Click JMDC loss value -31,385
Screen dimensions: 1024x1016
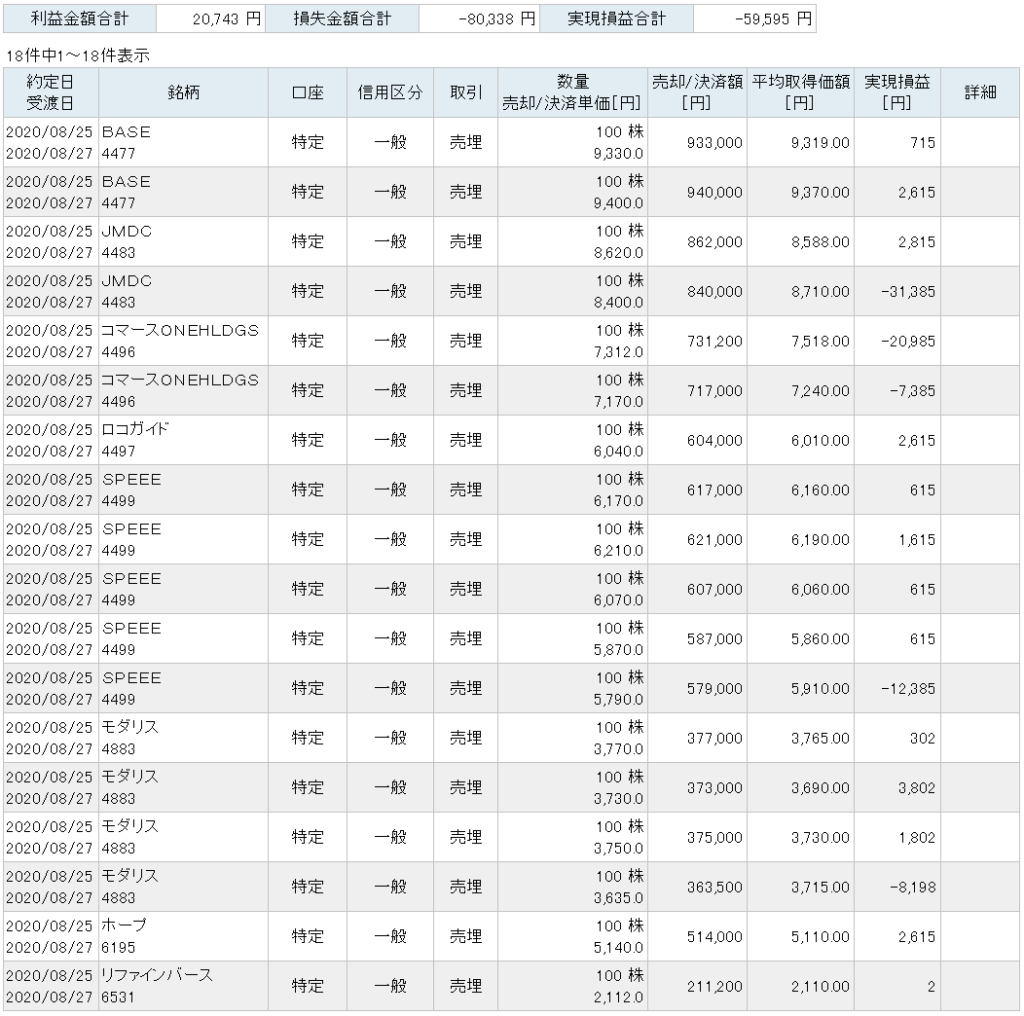tap(908, 292)
